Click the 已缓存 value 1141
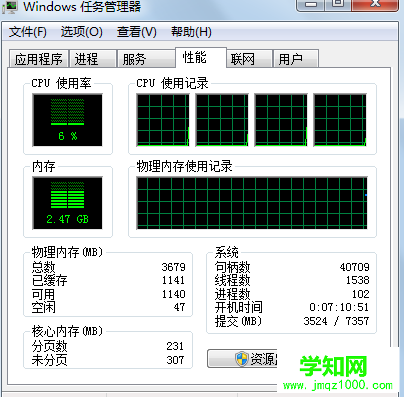Screen dimensions: 404x397 point(173,280)
